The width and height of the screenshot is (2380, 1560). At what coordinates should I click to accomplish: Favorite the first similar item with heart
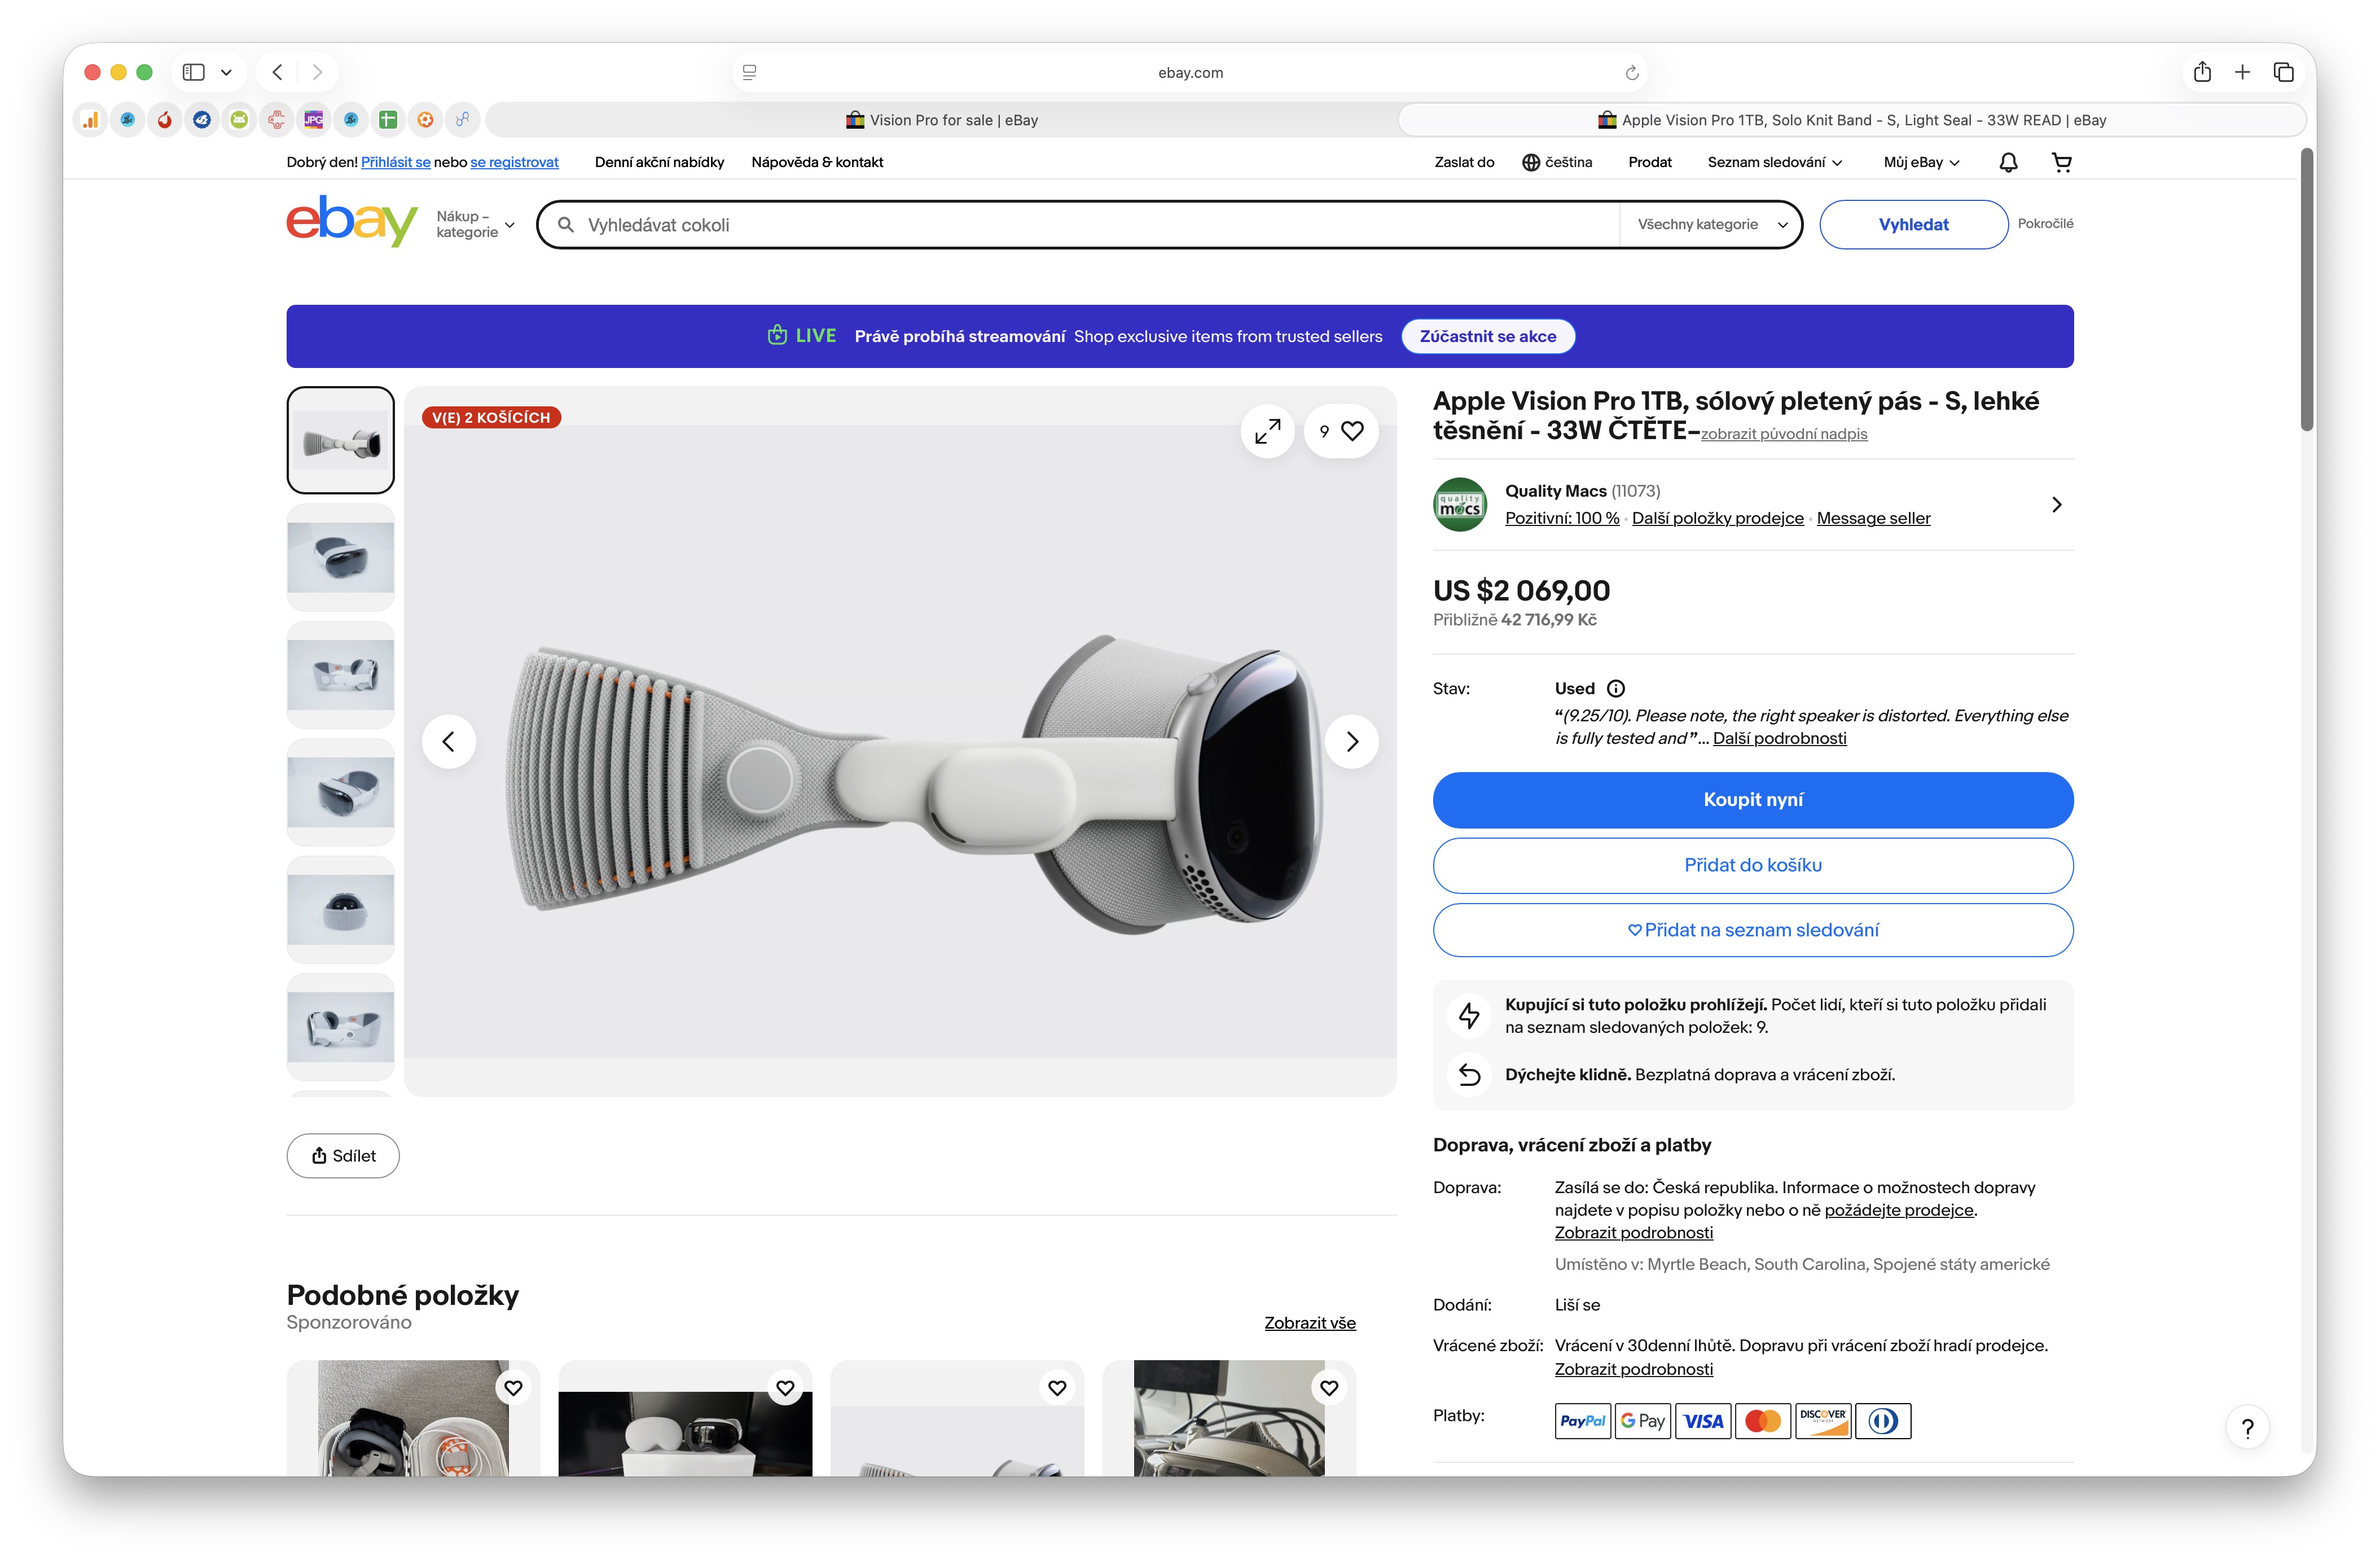click(513, 1387)
